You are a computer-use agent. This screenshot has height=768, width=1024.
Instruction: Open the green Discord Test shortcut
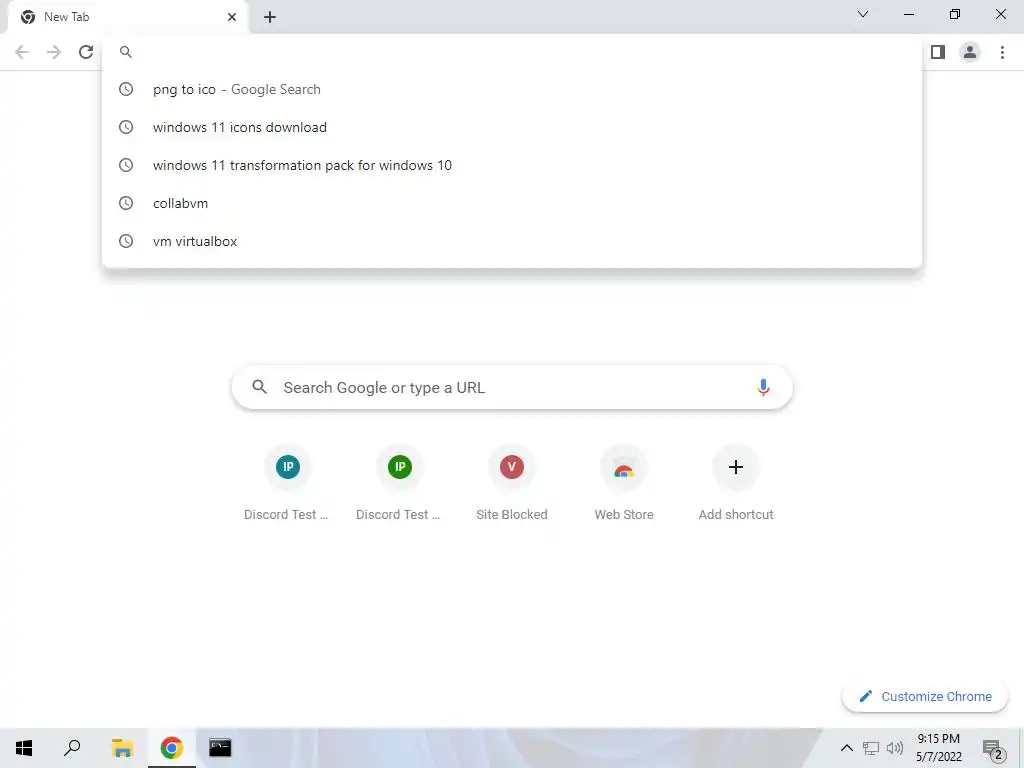pos(399,483)
